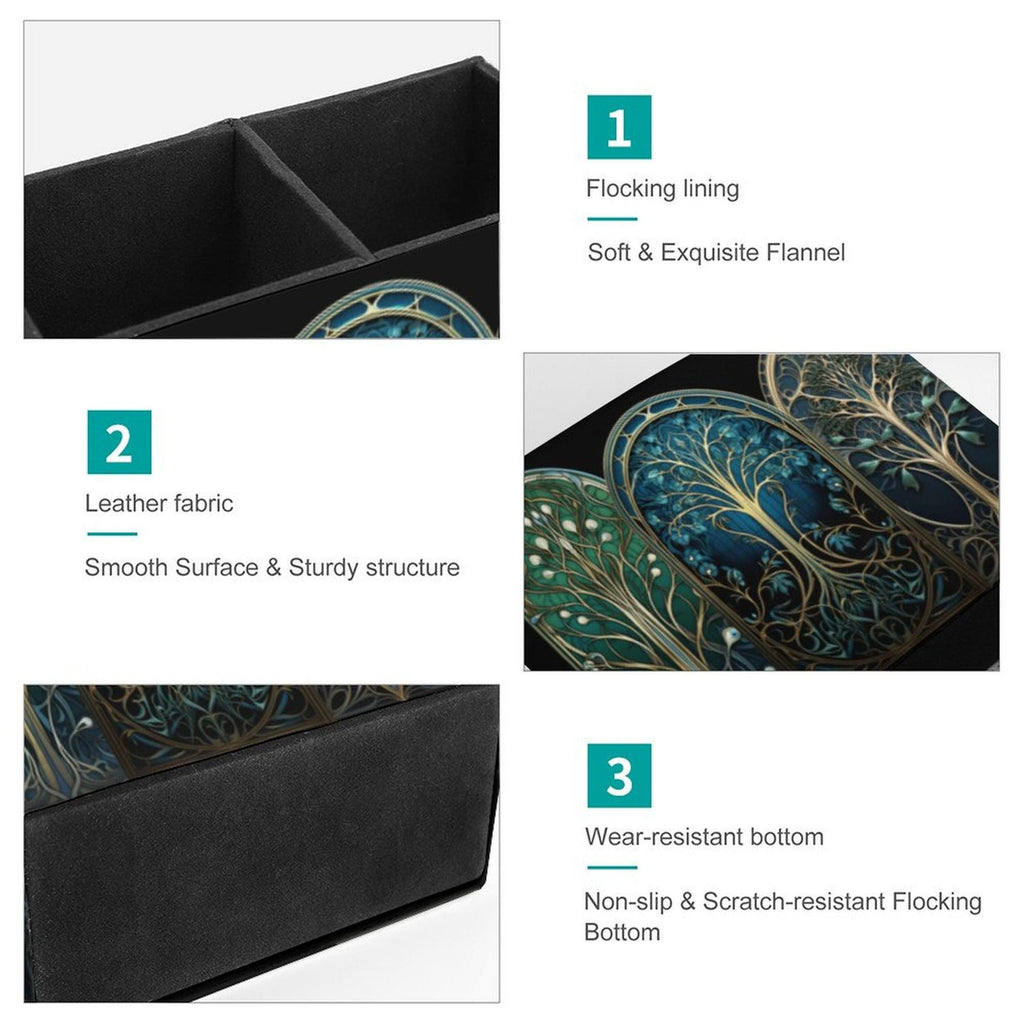Screen dimensions: 1024x1024
Task: Click teal divider under Flocking lining
Action: coord(612,219)
